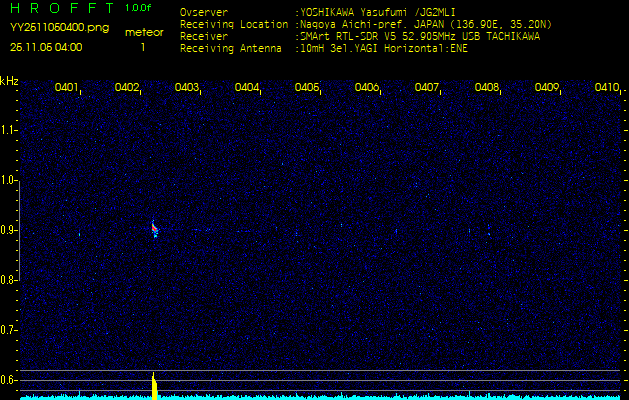Click the yellow signal spike in the bottom strip
Screen dimensions: 629x400
click(x=154, y=386)
